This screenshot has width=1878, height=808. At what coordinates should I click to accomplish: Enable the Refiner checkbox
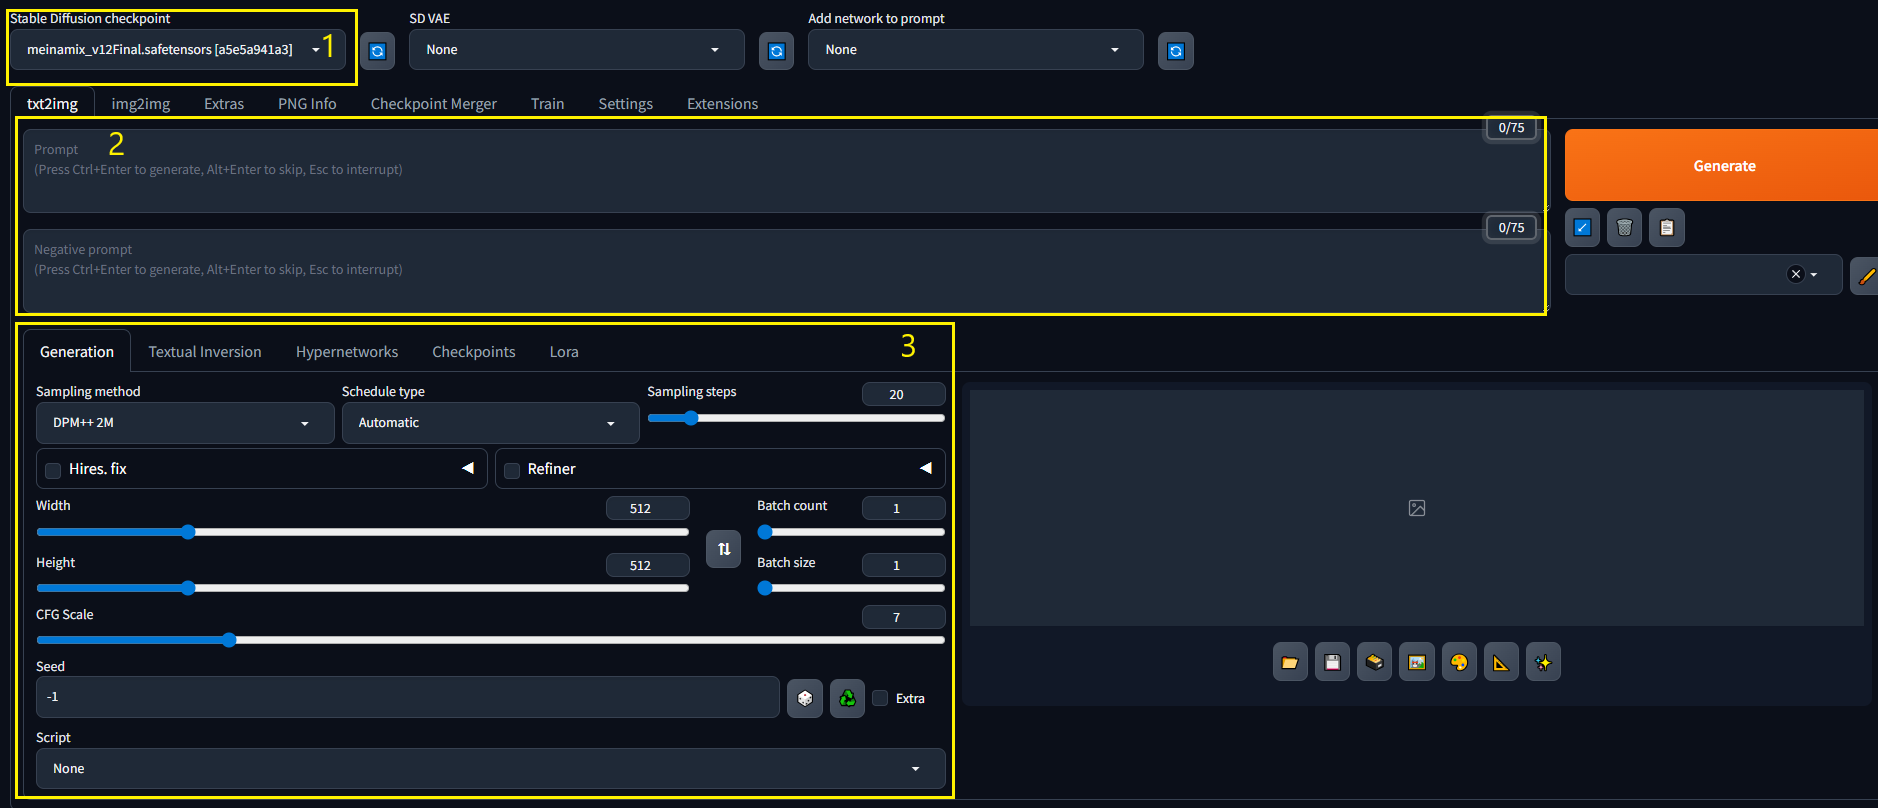(512, 470)
